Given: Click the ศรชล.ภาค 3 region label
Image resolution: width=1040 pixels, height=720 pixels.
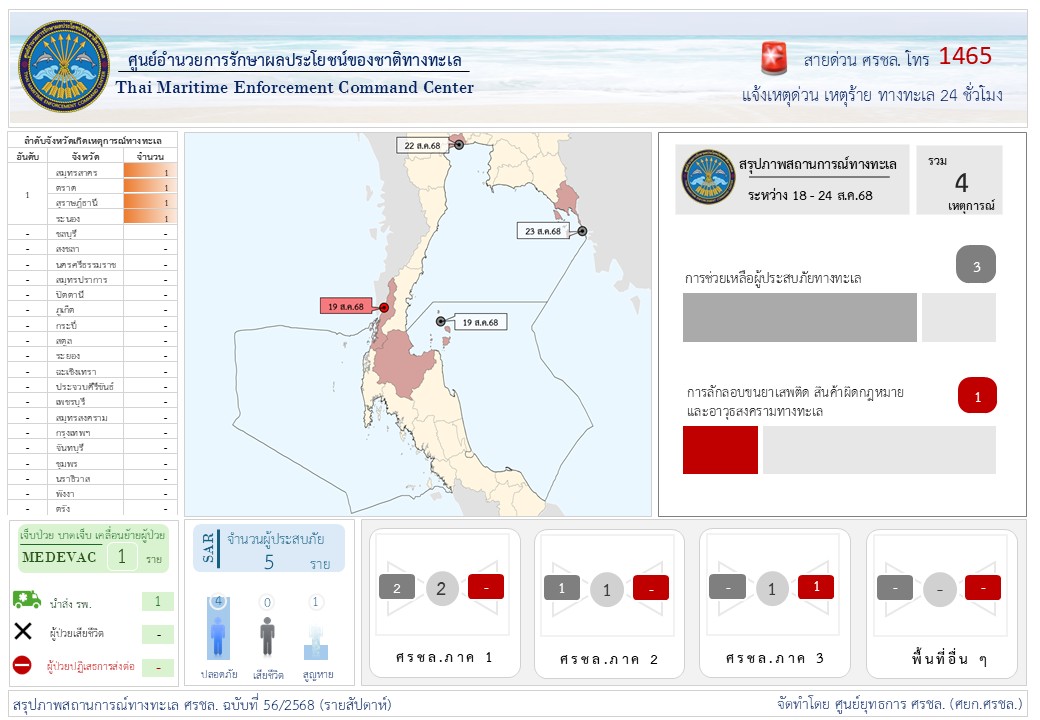Looking at the screenshot, I should coord(774,658).
